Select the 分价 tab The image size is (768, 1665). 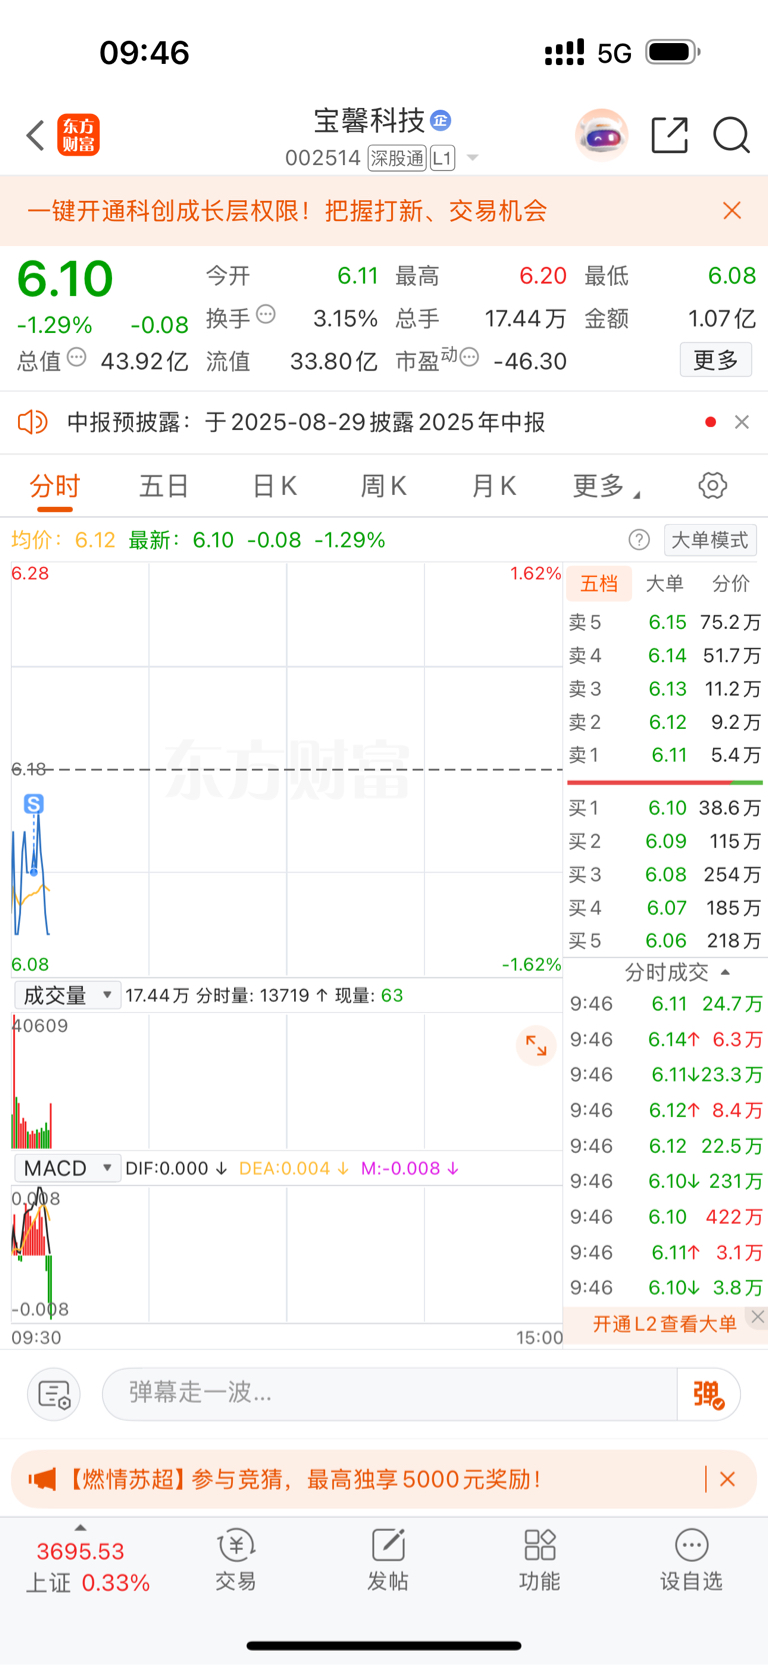pos(730,583)
